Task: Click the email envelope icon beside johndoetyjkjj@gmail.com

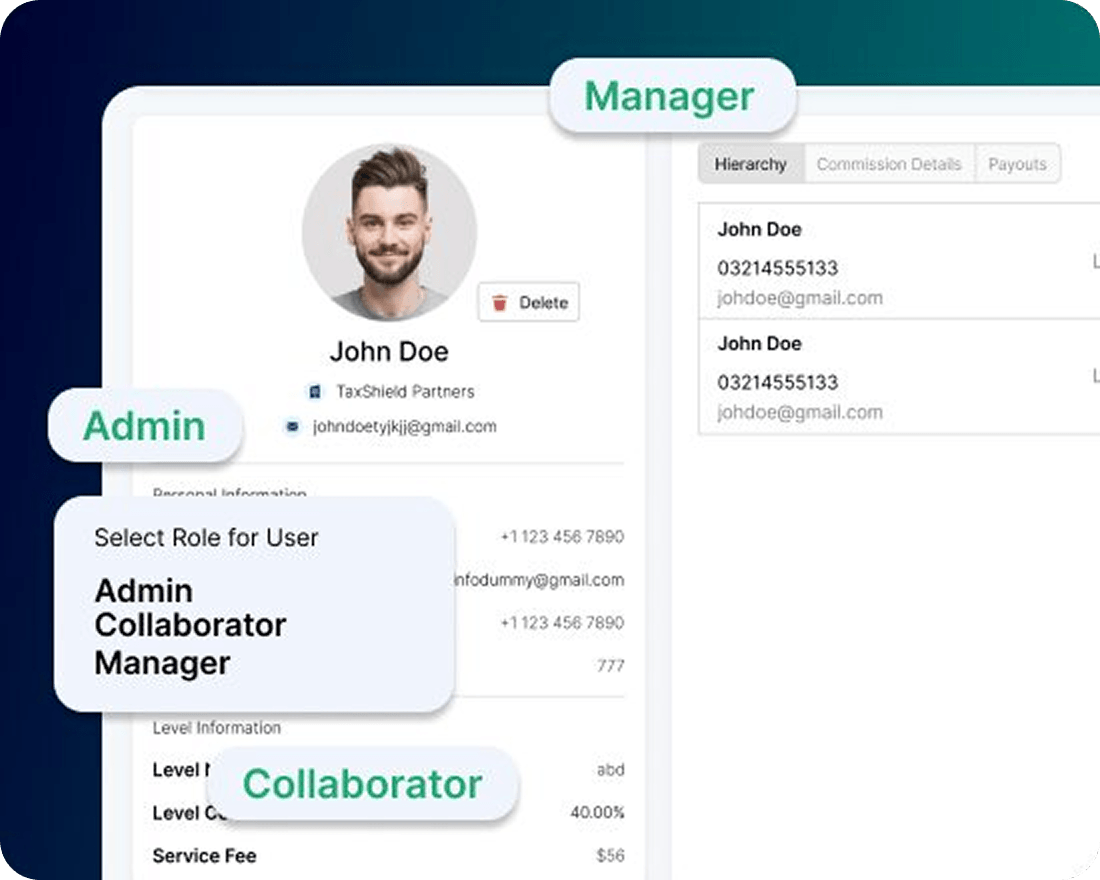Action: [293, 426]
